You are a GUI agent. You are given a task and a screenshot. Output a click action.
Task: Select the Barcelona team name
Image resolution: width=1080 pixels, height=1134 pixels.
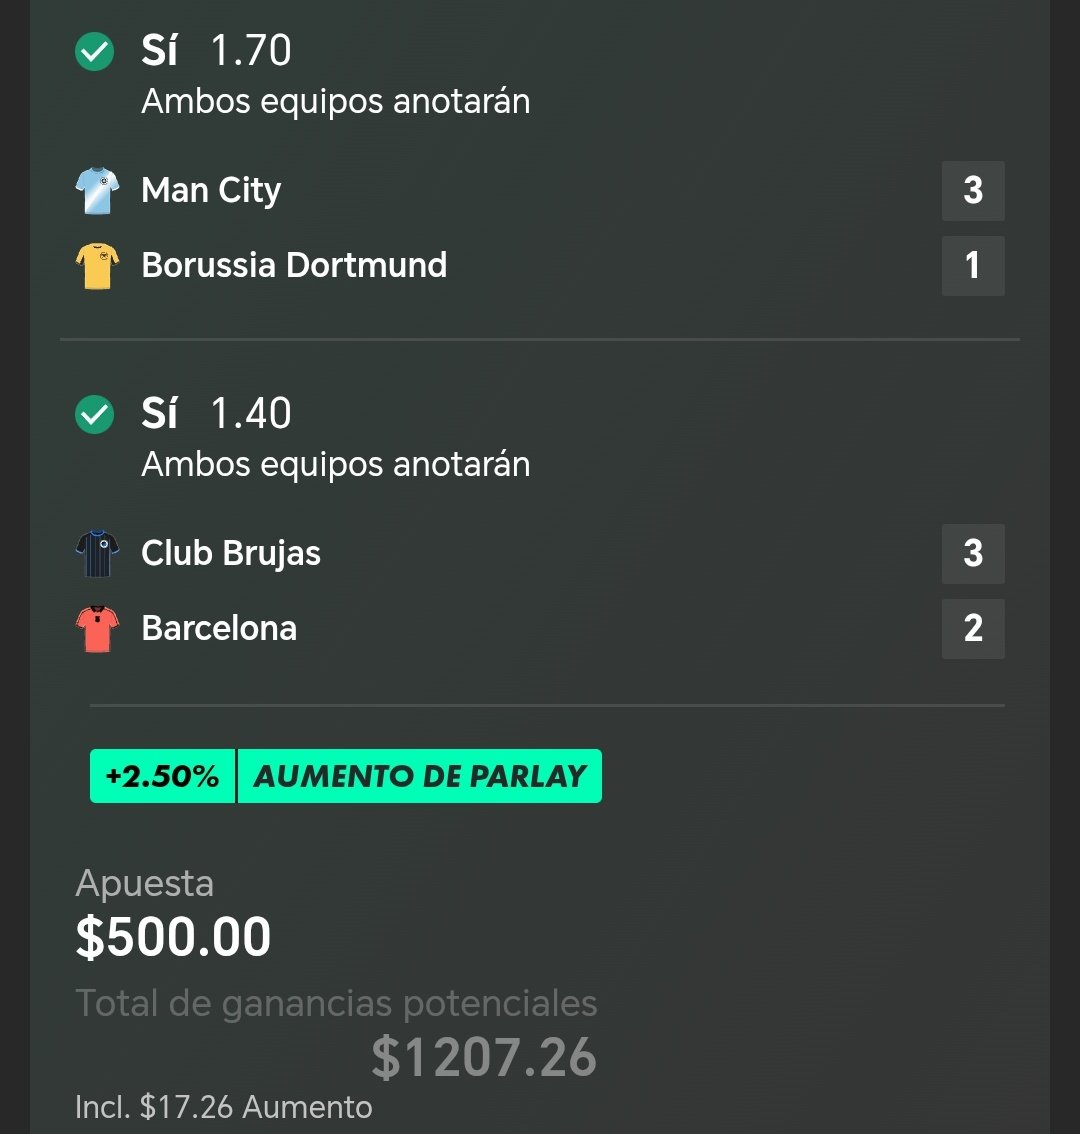click(219, 628)
